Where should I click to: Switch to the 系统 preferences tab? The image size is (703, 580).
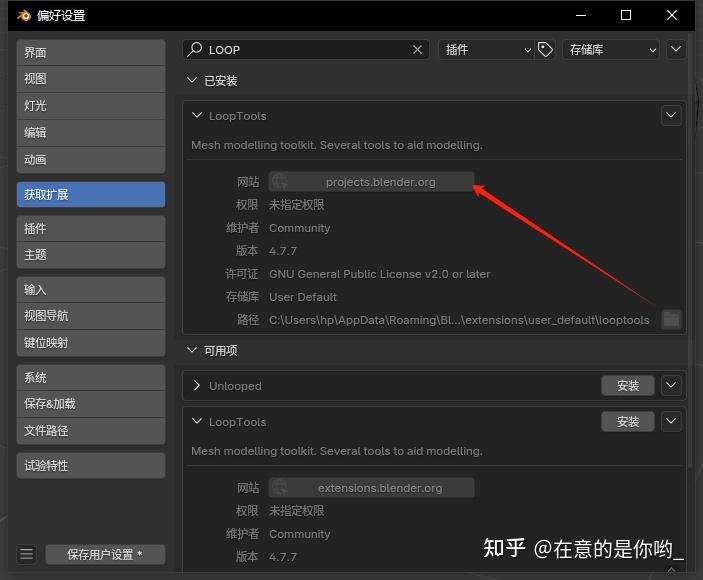pyautogui.click(x=91, y=377)
